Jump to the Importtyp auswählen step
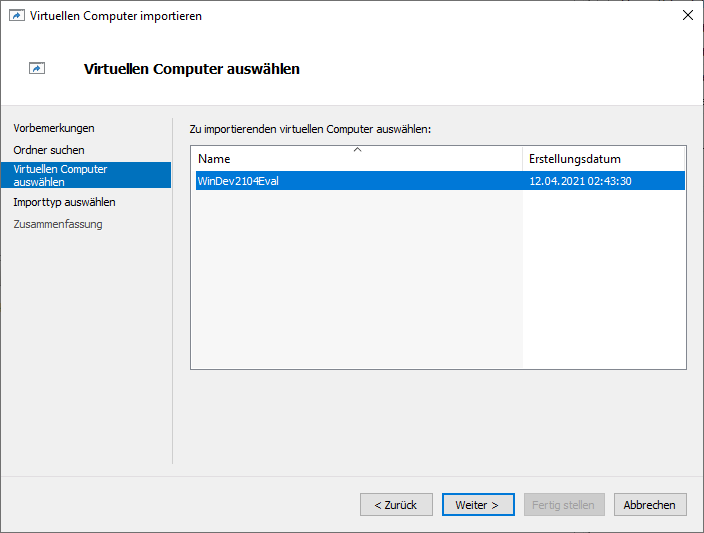Viewport: 704px width, 533px height. point(64,202)
